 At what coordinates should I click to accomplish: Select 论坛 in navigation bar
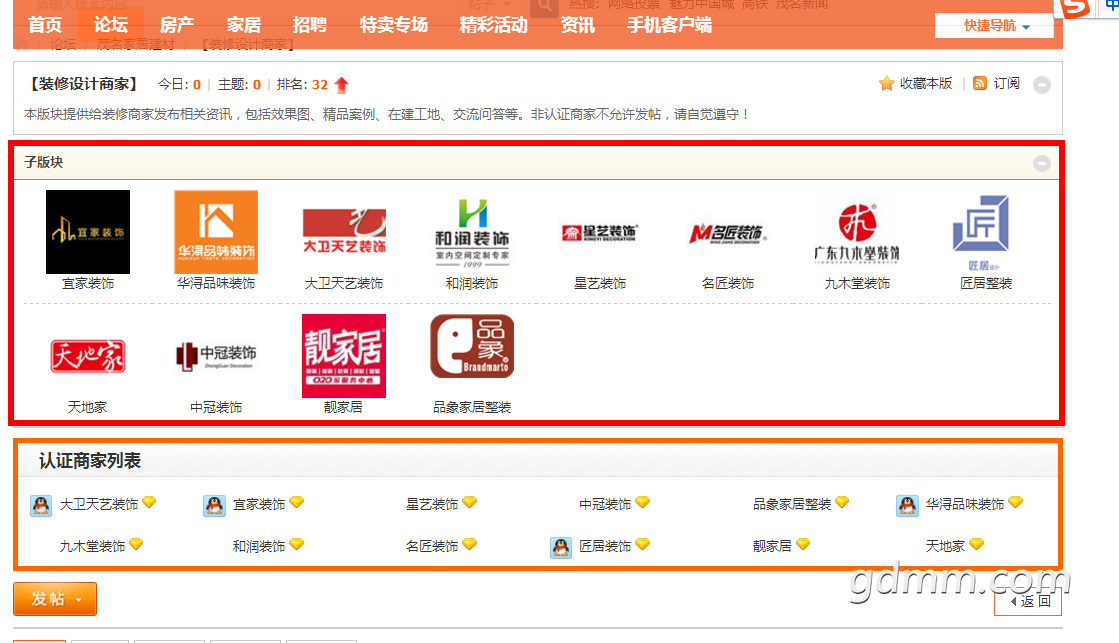click(x=111, y=25)
